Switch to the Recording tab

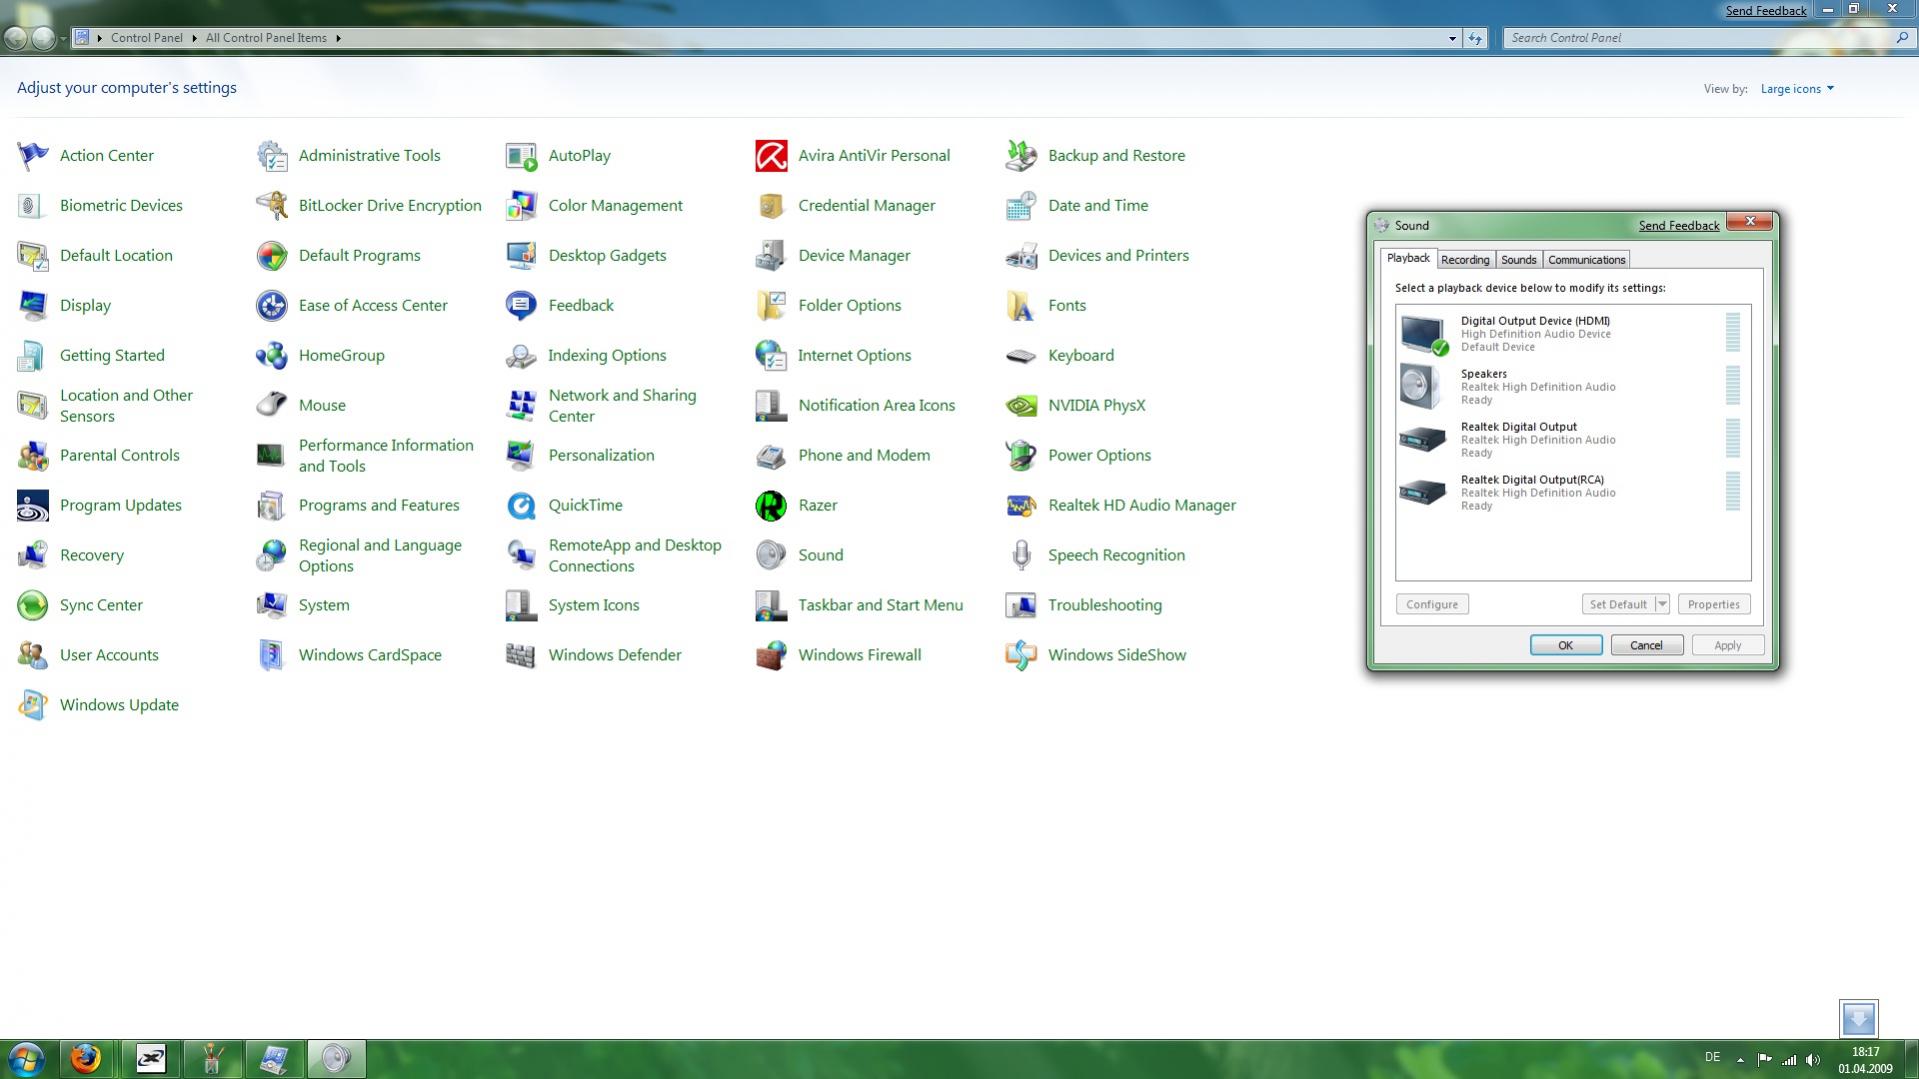pyautogui.click(x=1465, y=260)
